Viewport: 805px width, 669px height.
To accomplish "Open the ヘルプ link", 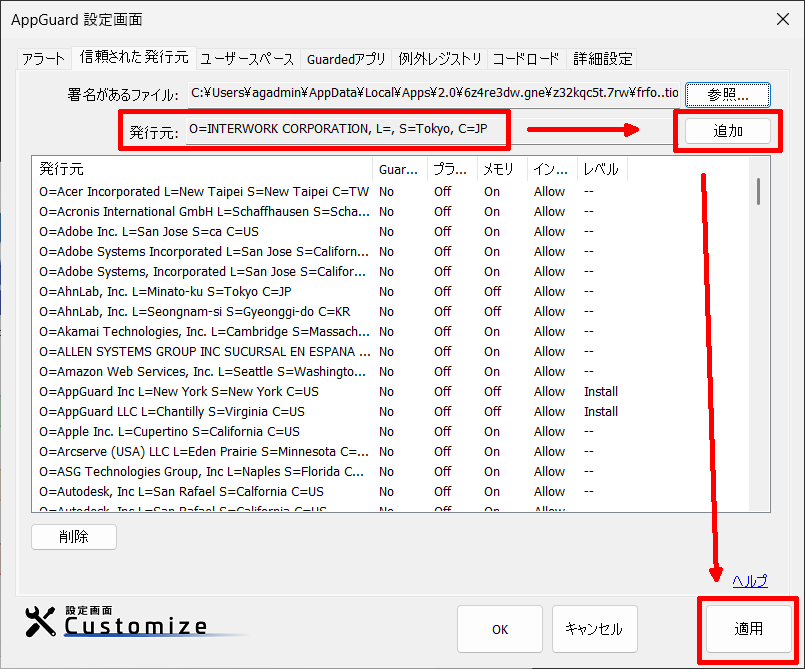I will click(749, 581).
